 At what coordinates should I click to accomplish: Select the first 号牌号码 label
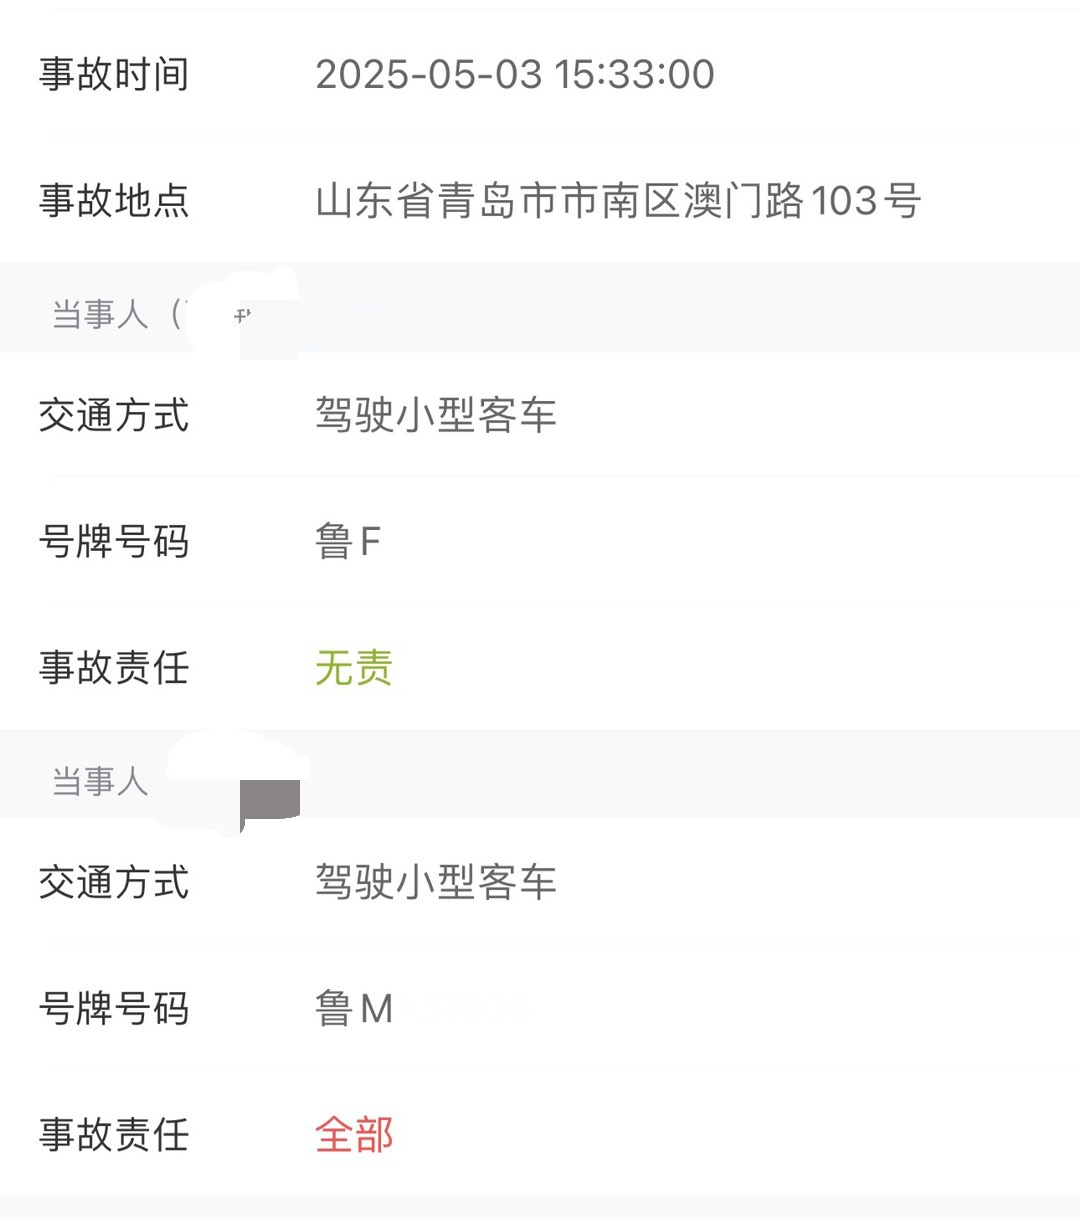(x=114, y=541)
